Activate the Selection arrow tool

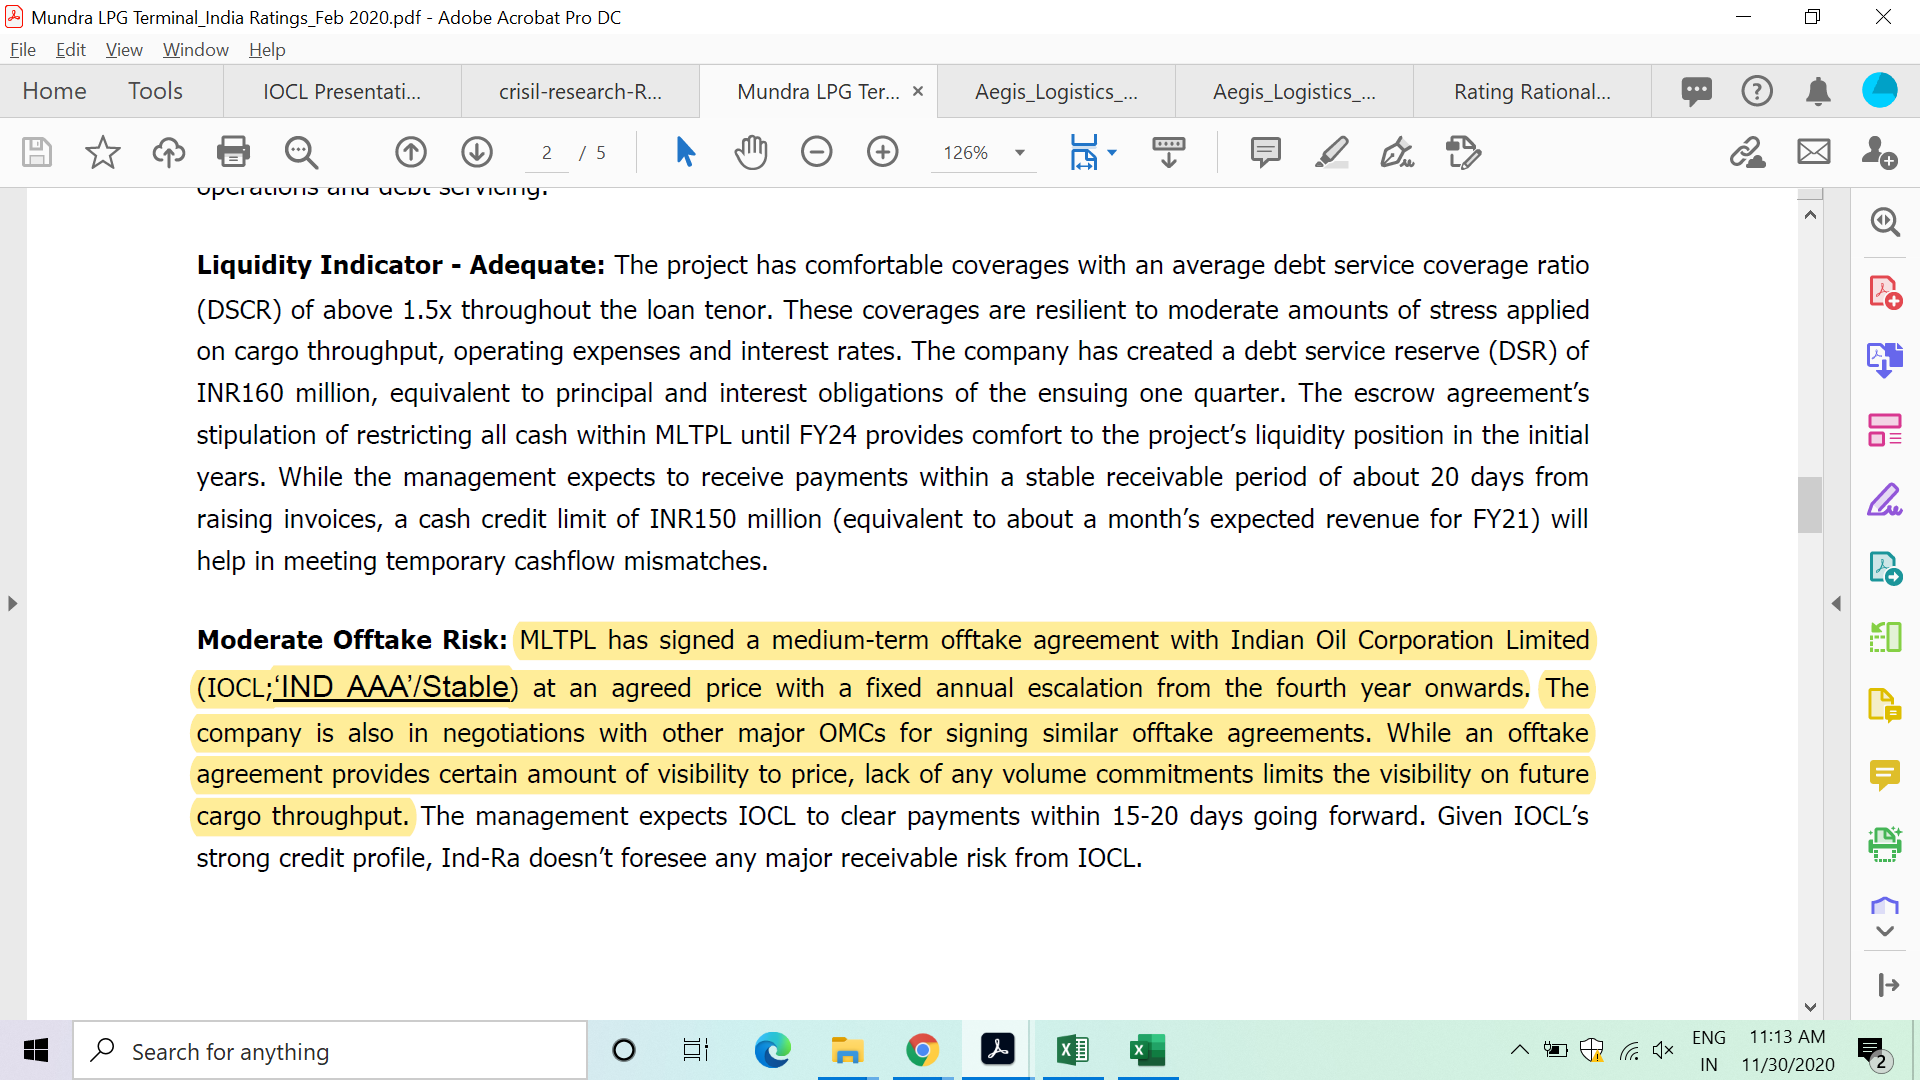point(685,152)
